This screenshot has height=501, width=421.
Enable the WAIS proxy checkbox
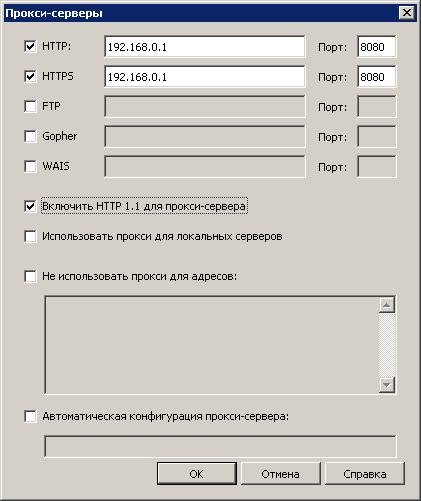click(30, 166)
